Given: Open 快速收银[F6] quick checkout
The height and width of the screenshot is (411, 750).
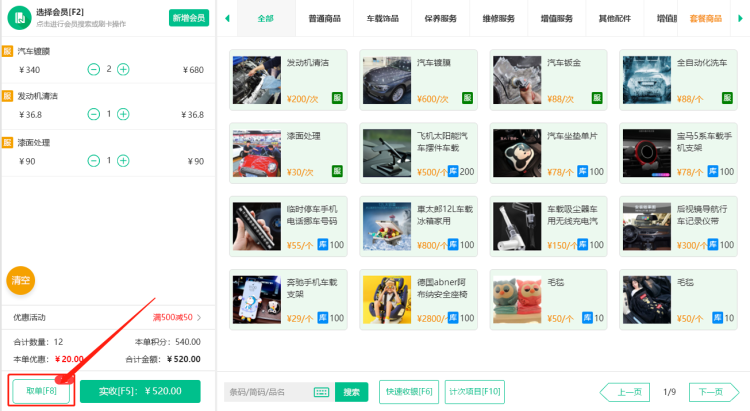Looking at the screenshot, I should [x=409, y=392].
